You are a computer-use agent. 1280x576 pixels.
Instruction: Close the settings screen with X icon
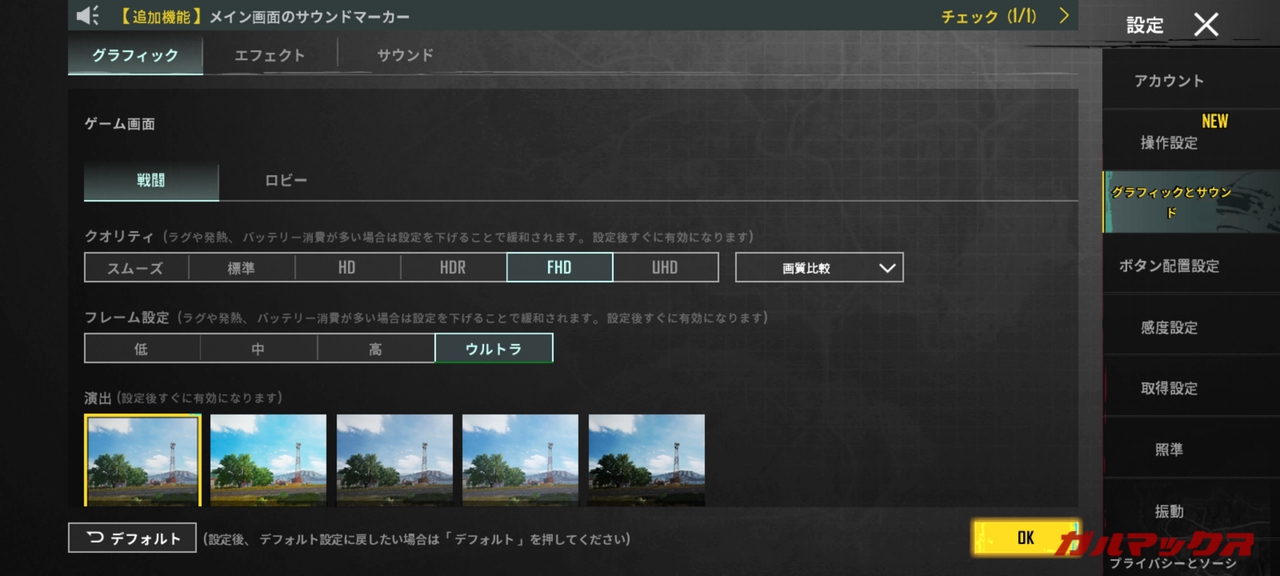[1206, 25]
